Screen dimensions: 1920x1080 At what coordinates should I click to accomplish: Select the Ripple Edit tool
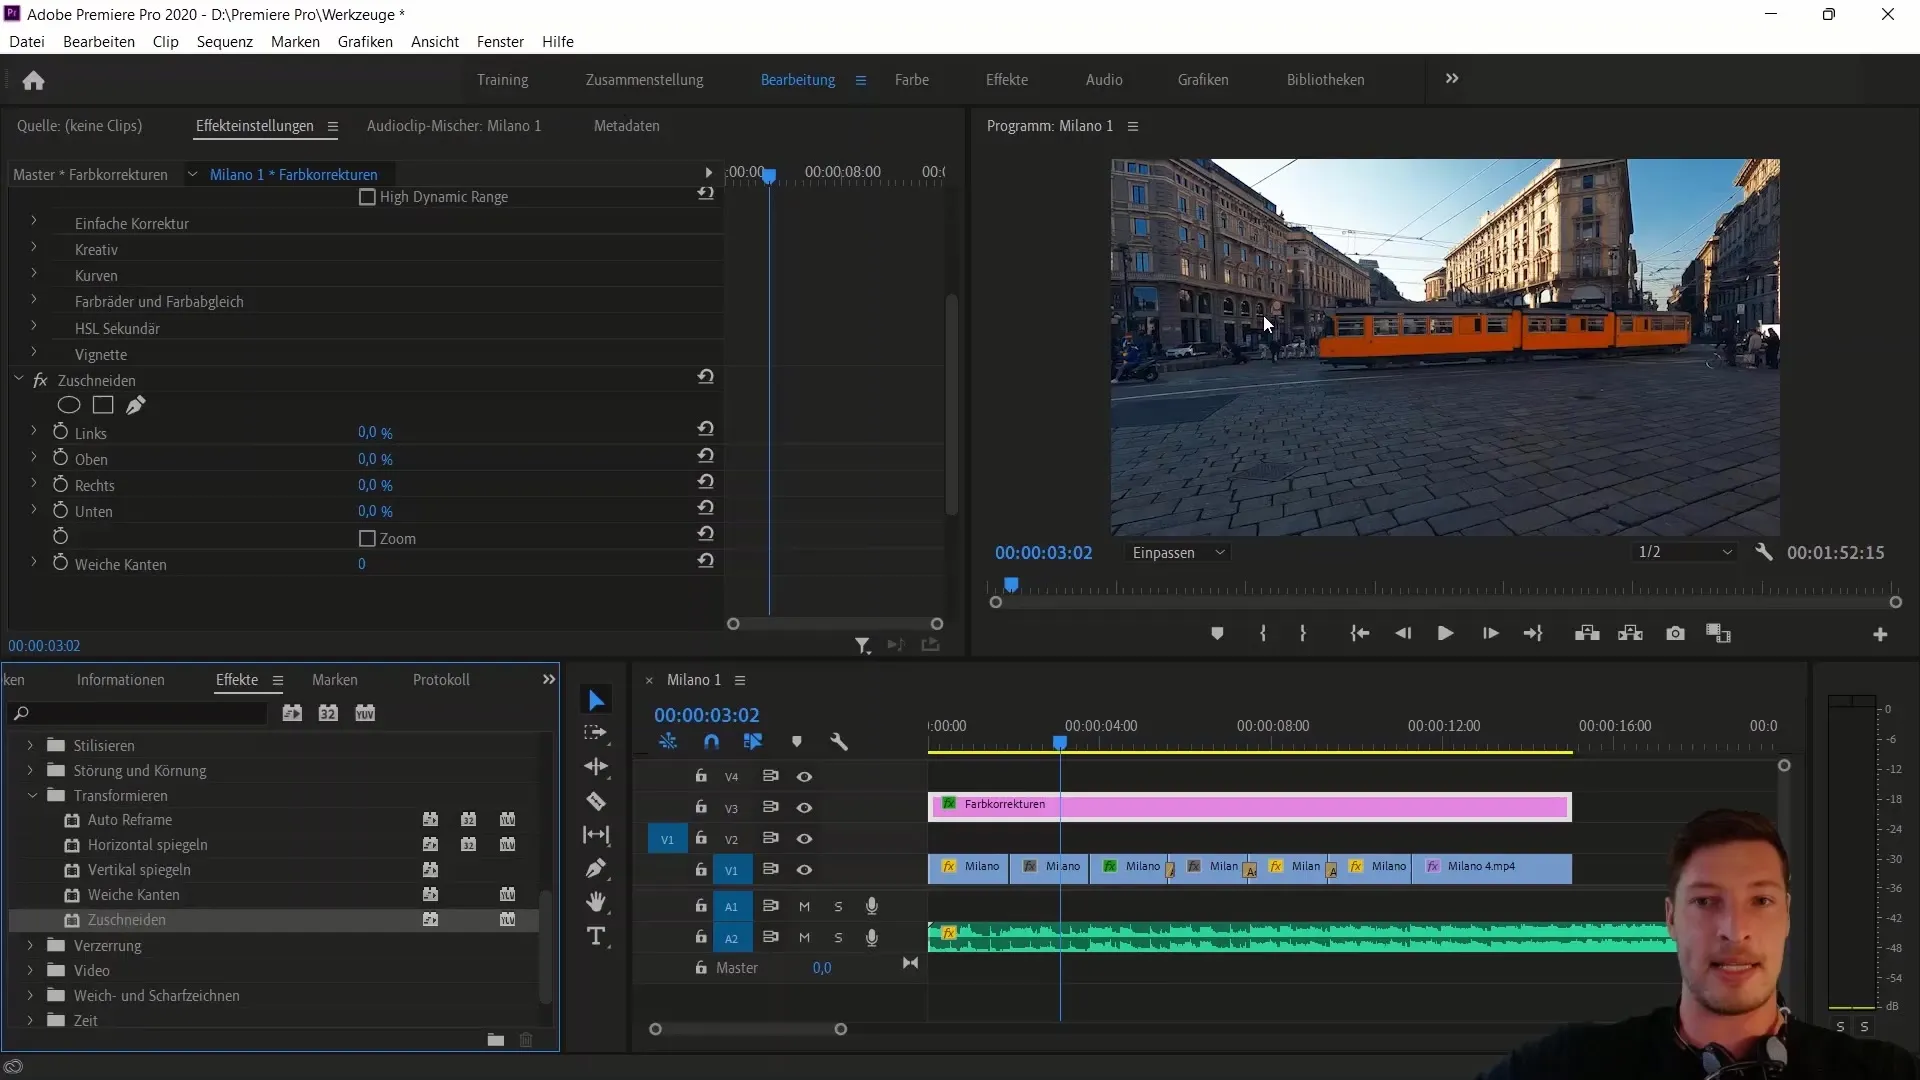point(596,767)
